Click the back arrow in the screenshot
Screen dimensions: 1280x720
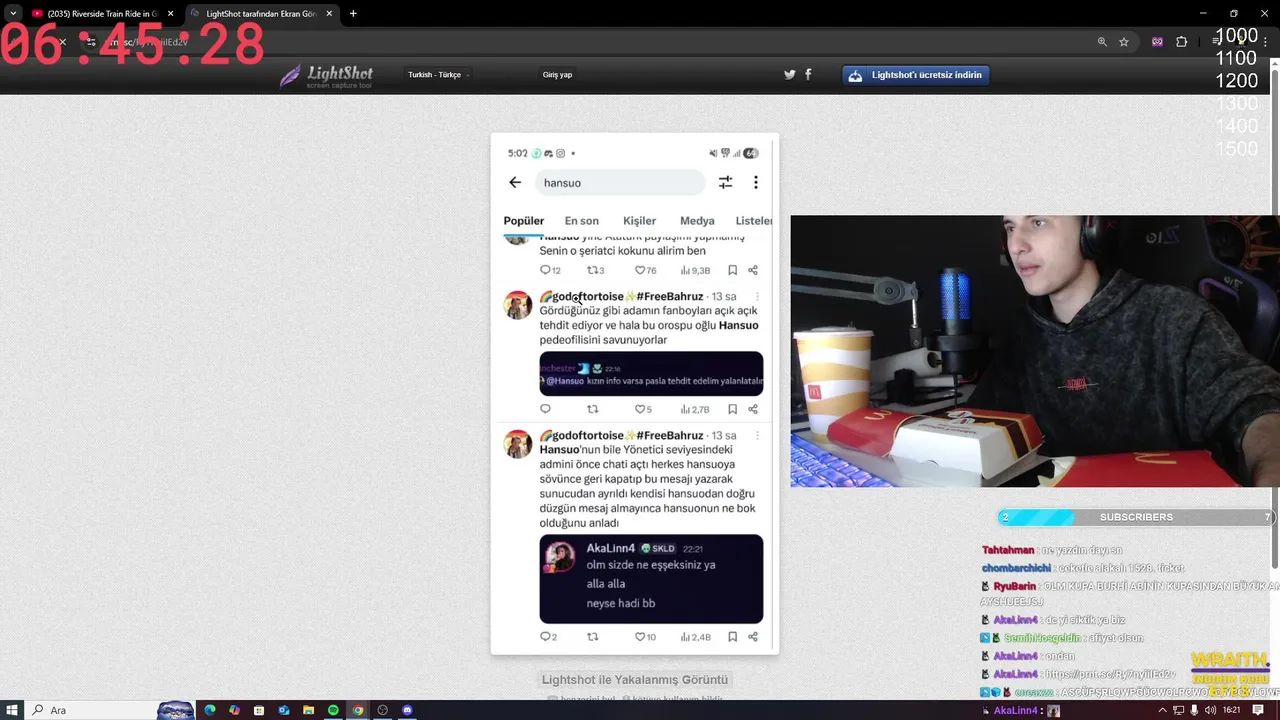(515, 182)
